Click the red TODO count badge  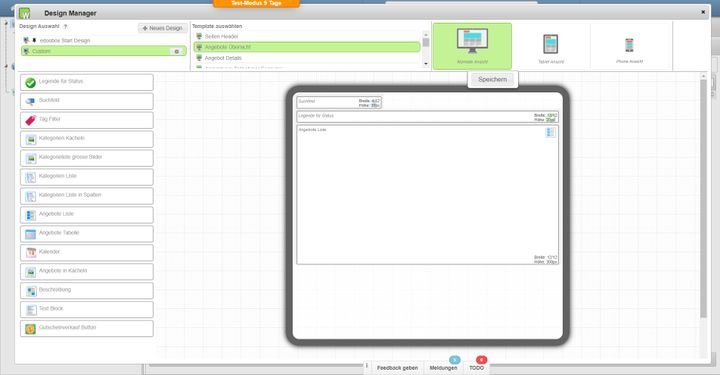[x=481, y=360]
